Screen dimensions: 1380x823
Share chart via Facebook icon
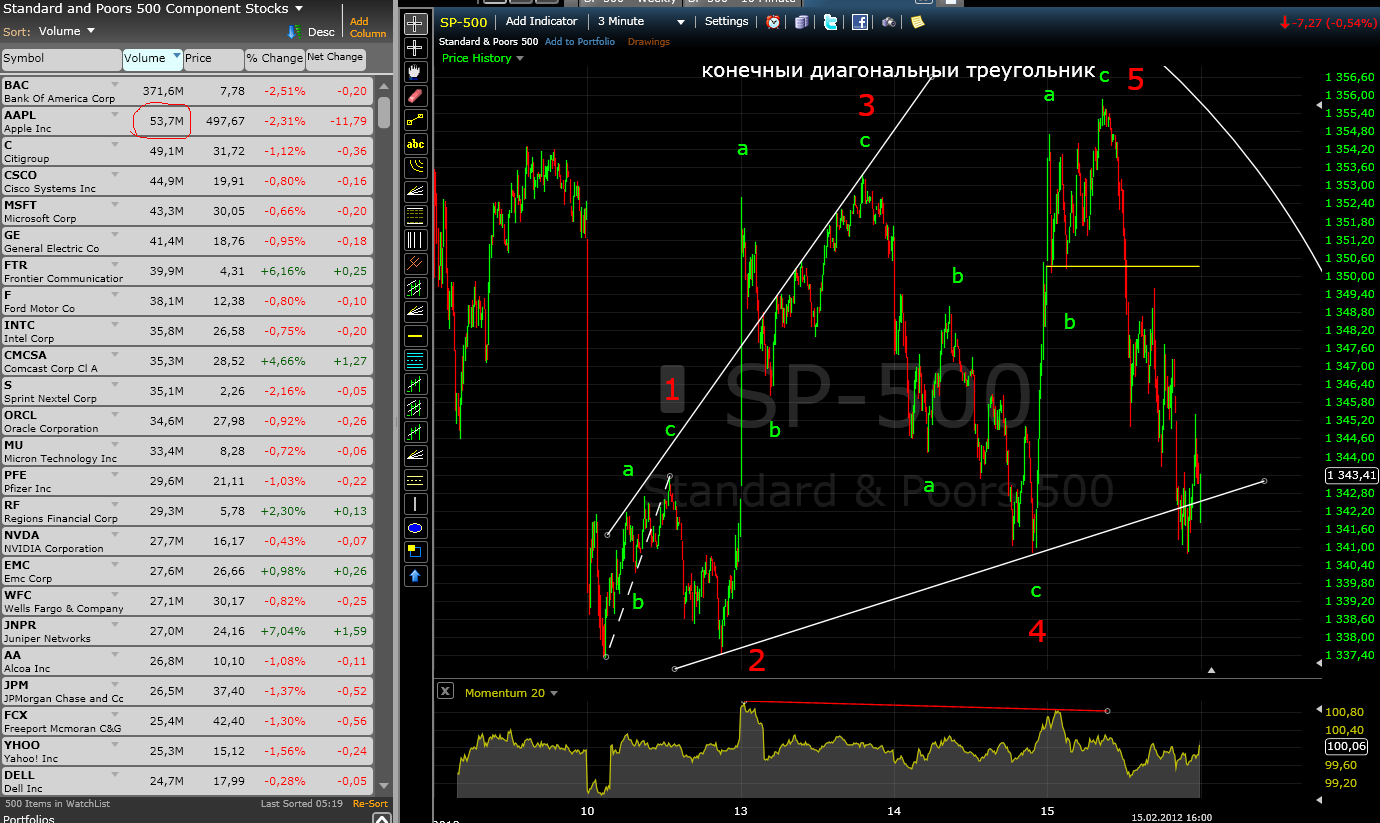point(859,21)
